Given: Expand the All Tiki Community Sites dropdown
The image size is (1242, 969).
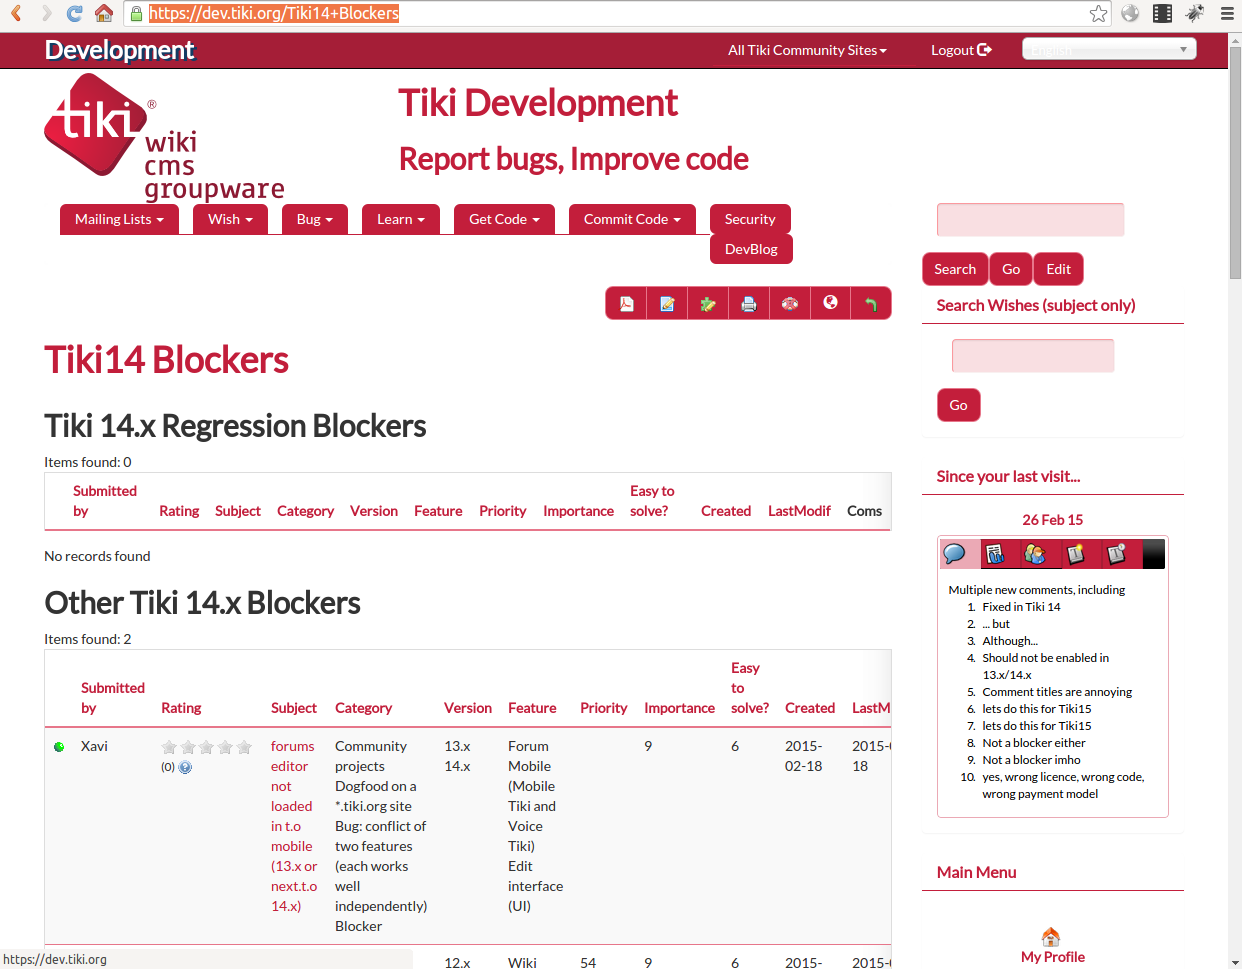Looking at the screenshot, I should pos(807,50).
